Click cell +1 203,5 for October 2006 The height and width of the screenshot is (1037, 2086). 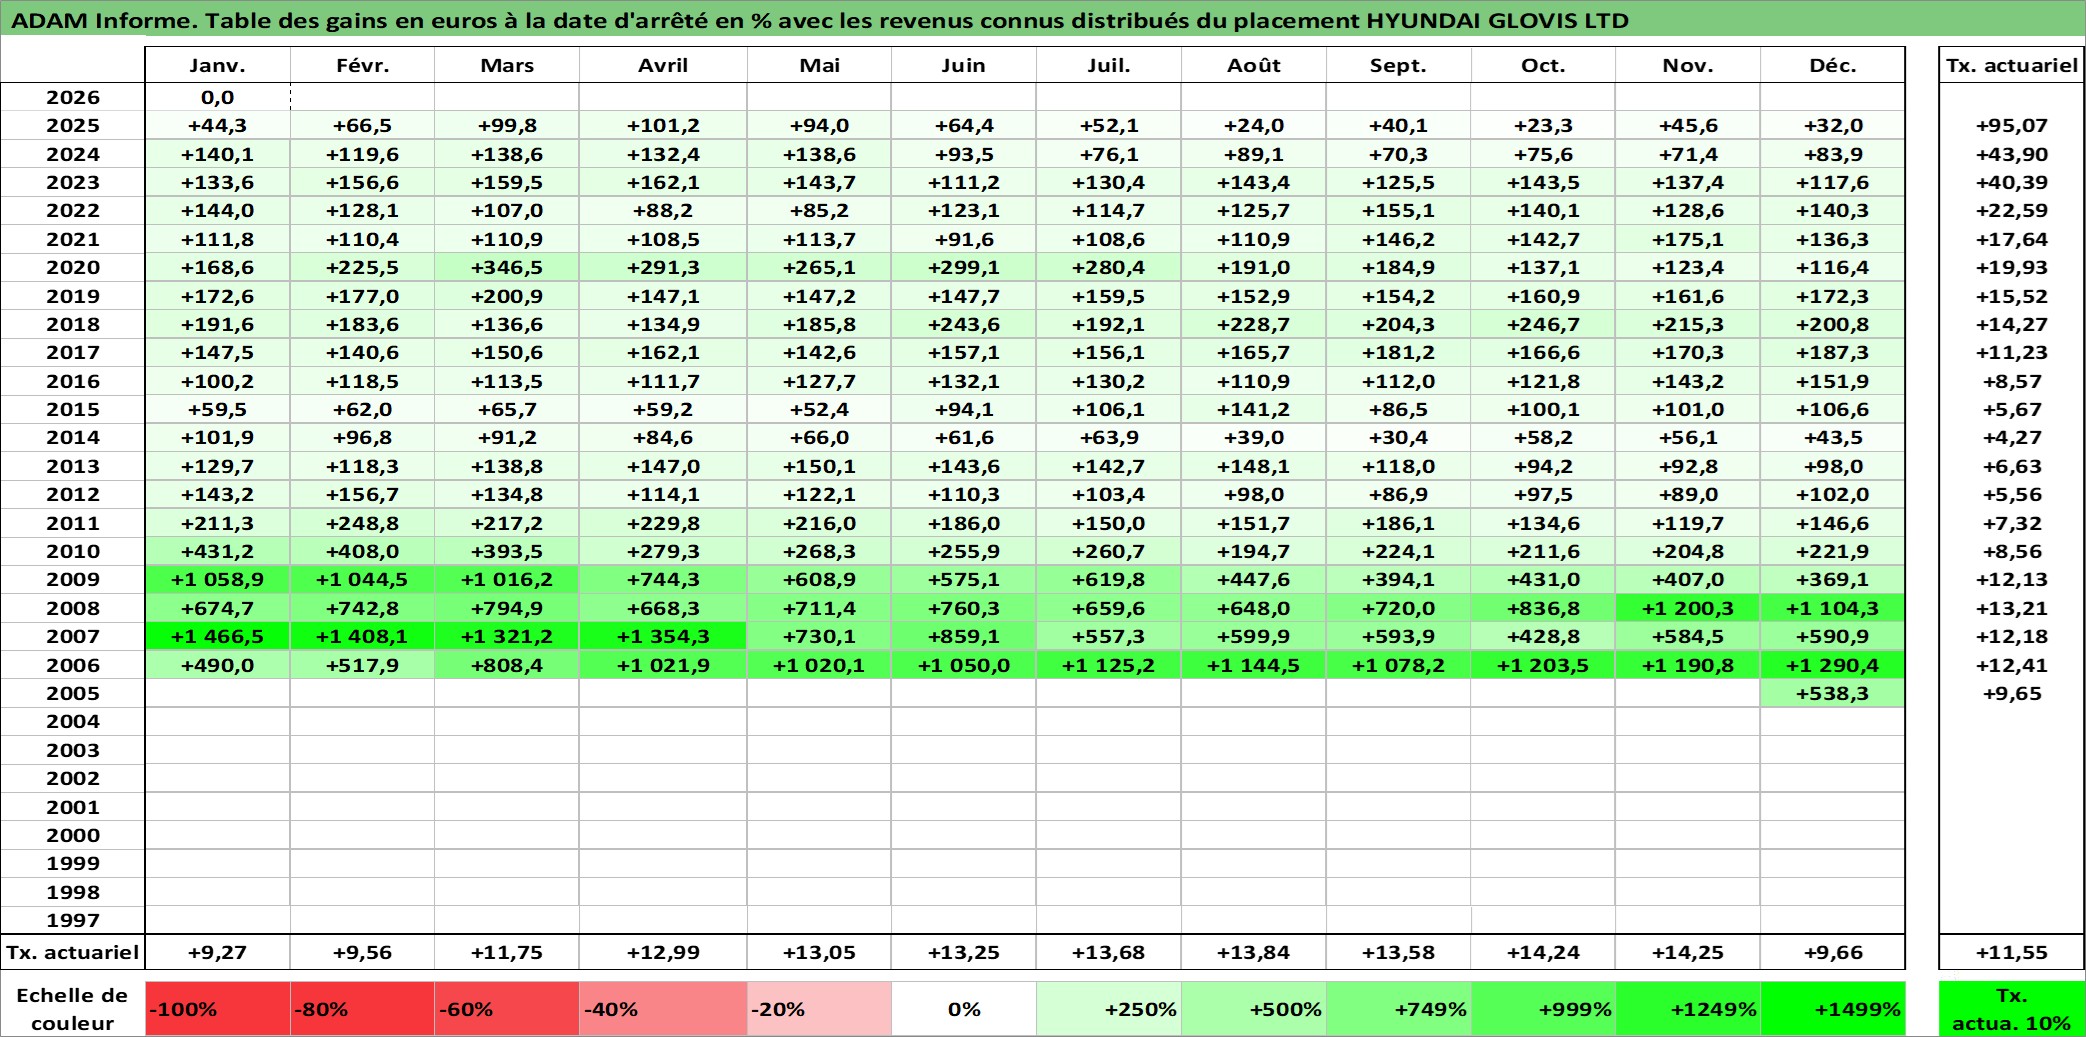point(1543,665)
